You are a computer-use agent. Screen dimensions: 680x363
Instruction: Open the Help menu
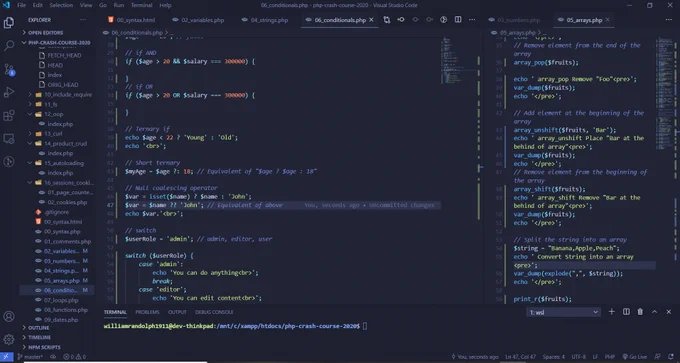165,5
